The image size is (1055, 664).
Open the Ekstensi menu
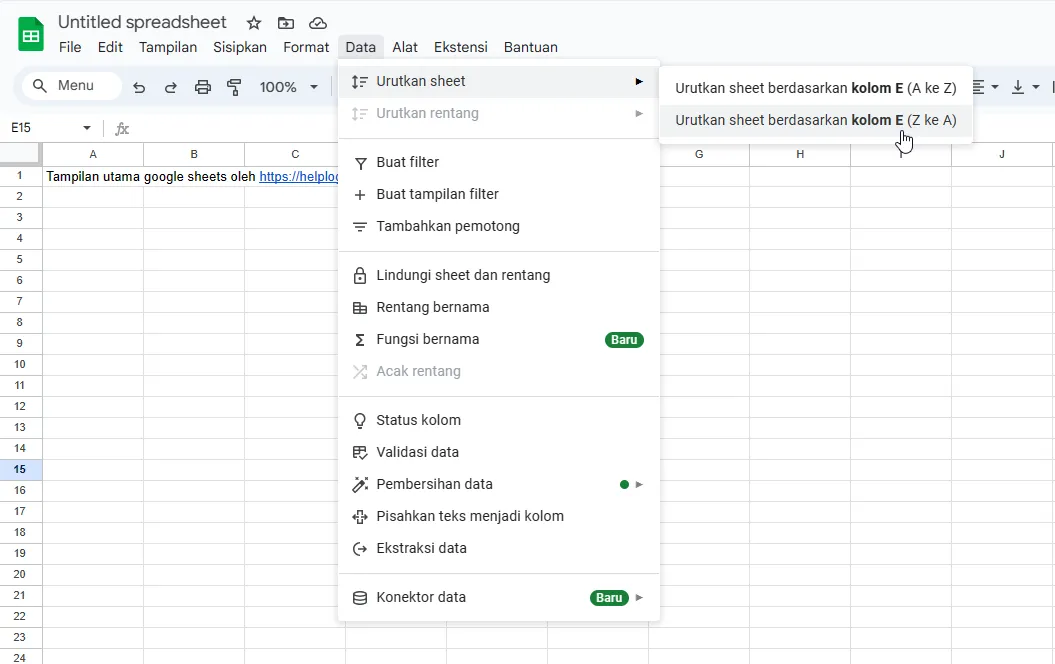point(460,47)
